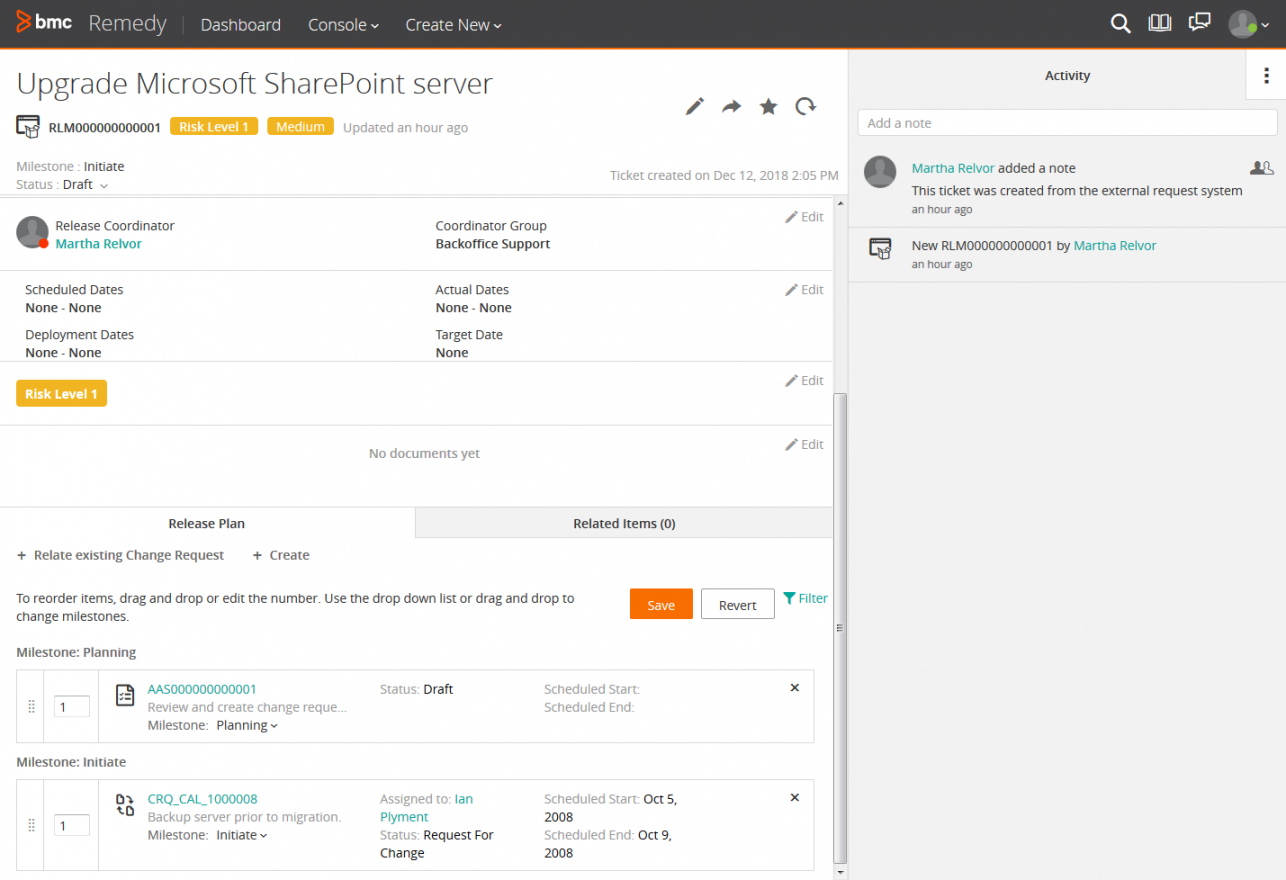Click the 'Updated an hour ago' text
1286x880 pixels.
click(x=405, y=128)
